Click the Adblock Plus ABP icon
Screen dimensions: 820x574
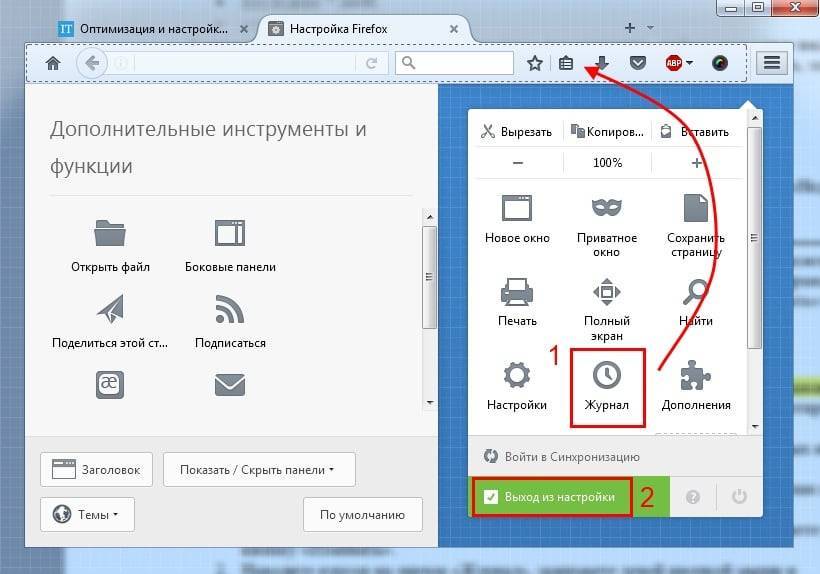pos(674,63)
